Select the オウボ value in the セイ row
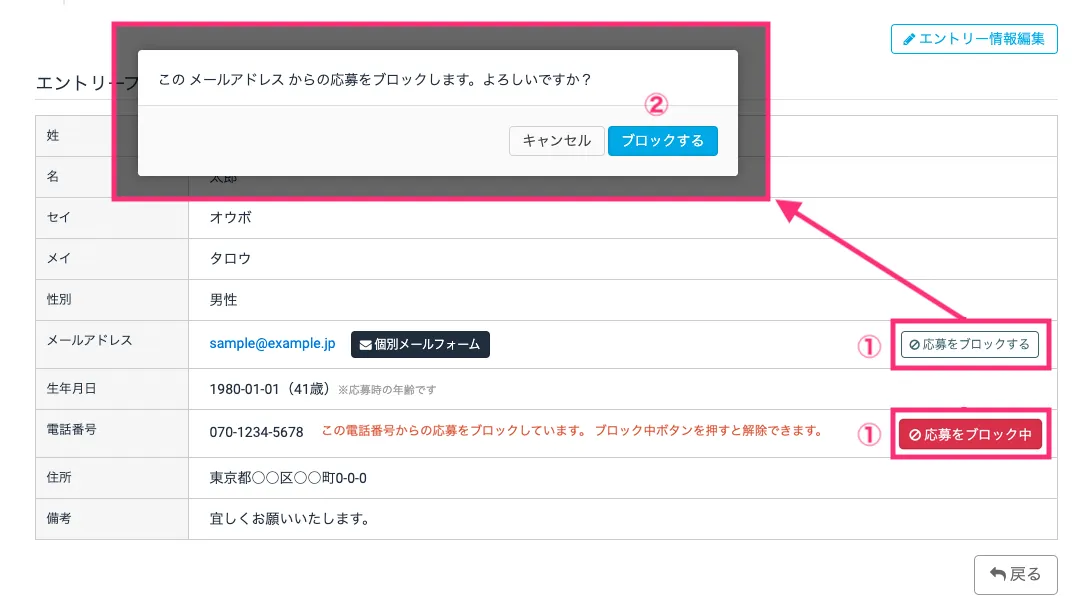 pos(230,217)
